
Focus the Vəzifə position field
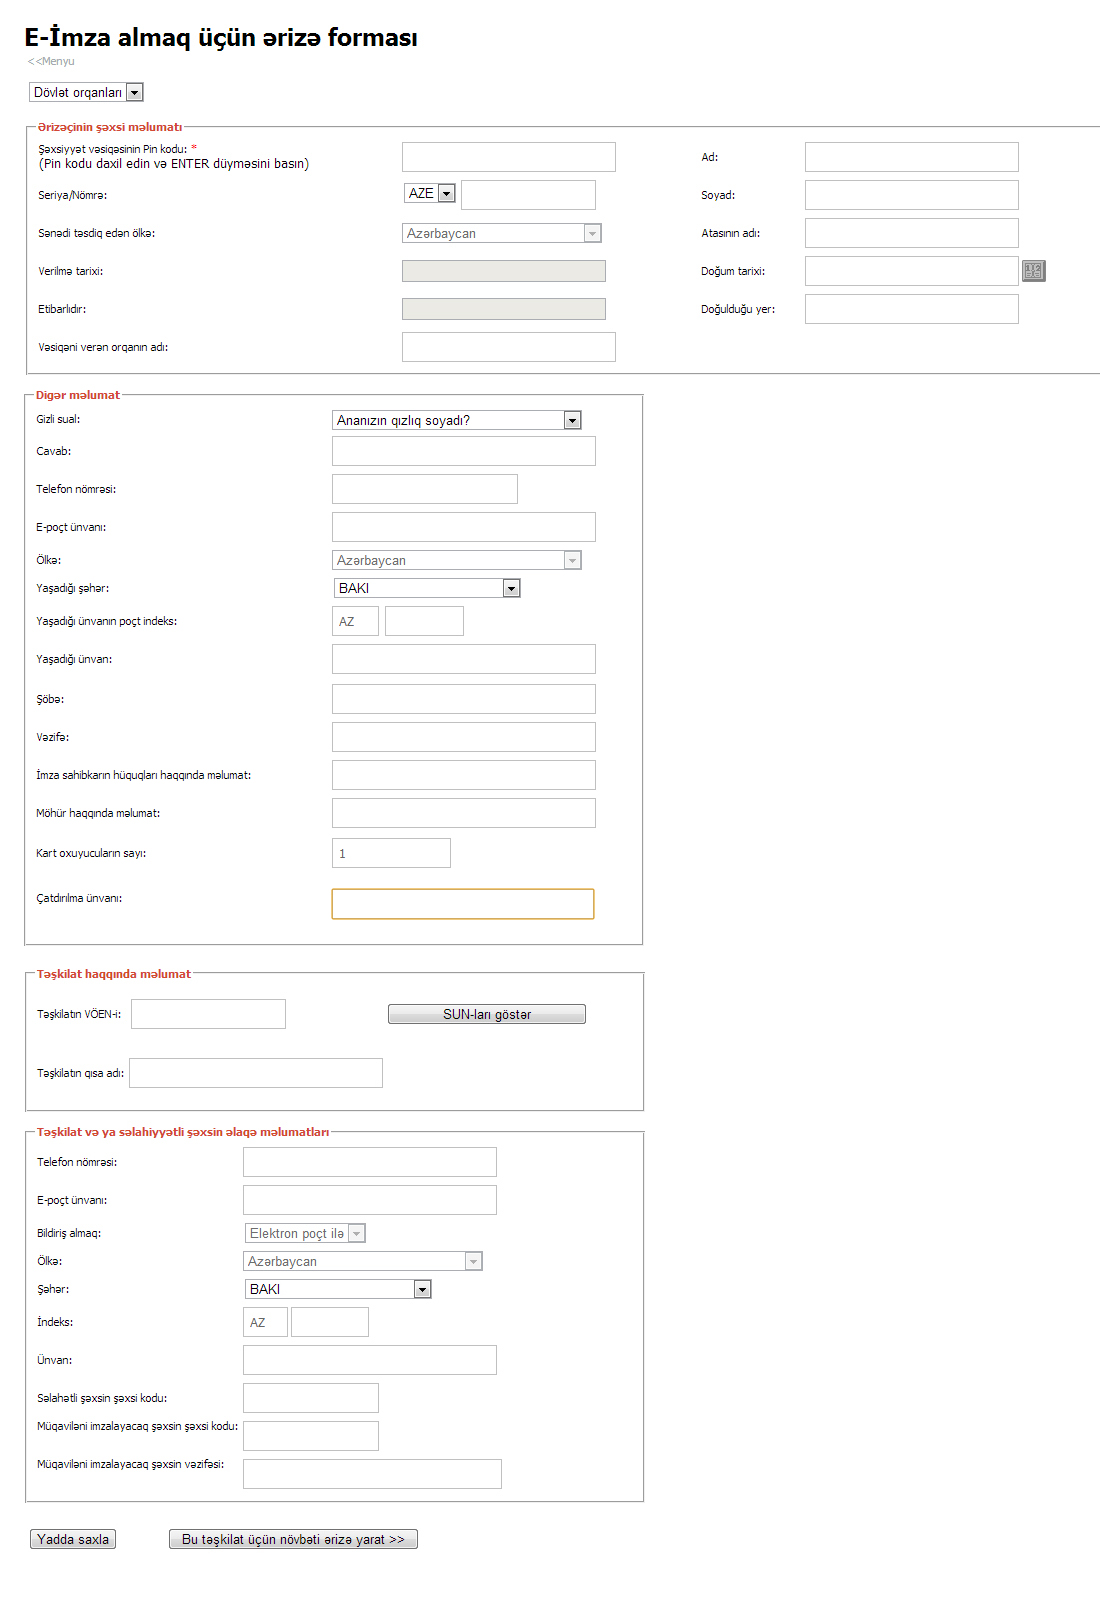[x=464, y=737]
